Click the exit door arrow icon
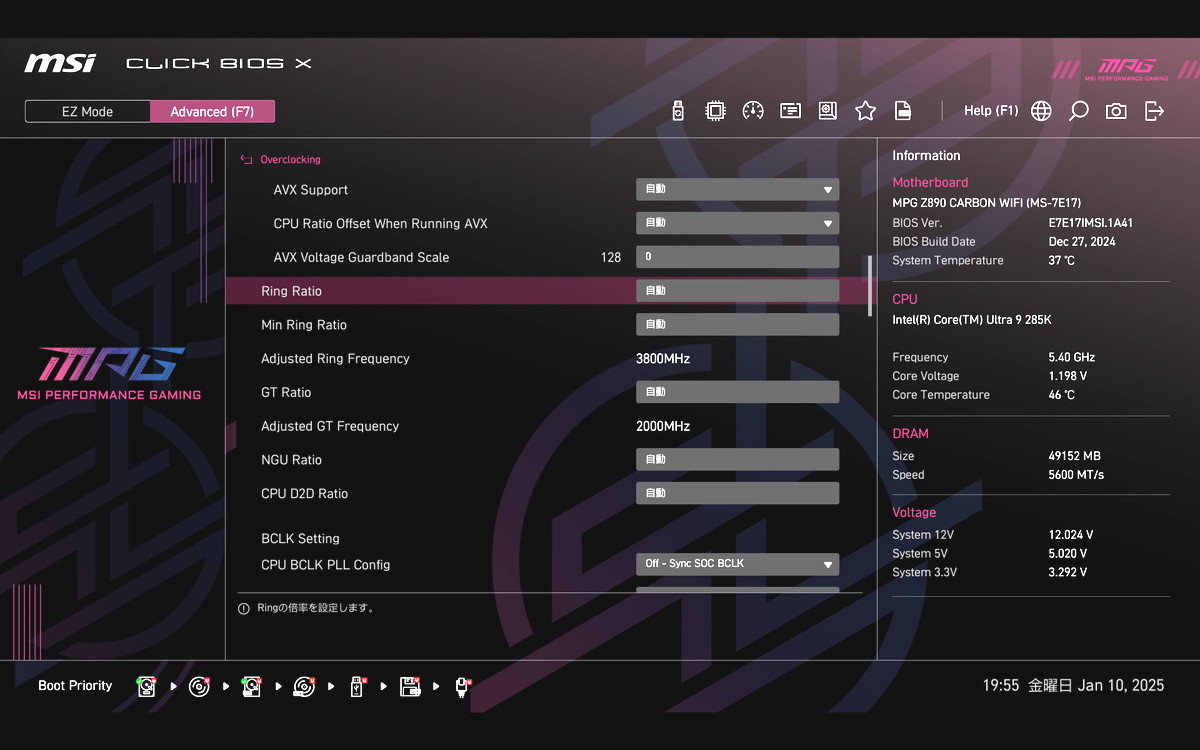Screen dimensions: 1200x750 point(1154,111)
